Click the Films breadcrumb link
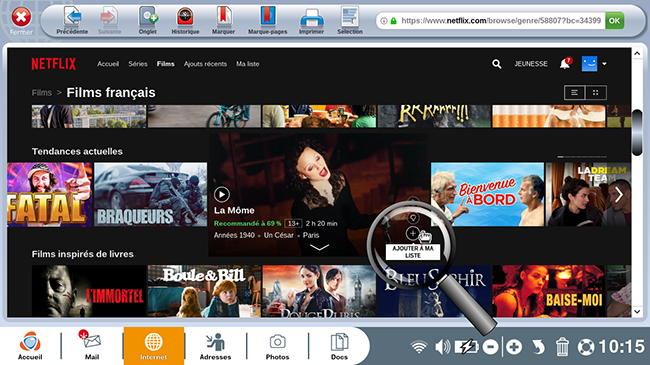 (x=42, y=93)
